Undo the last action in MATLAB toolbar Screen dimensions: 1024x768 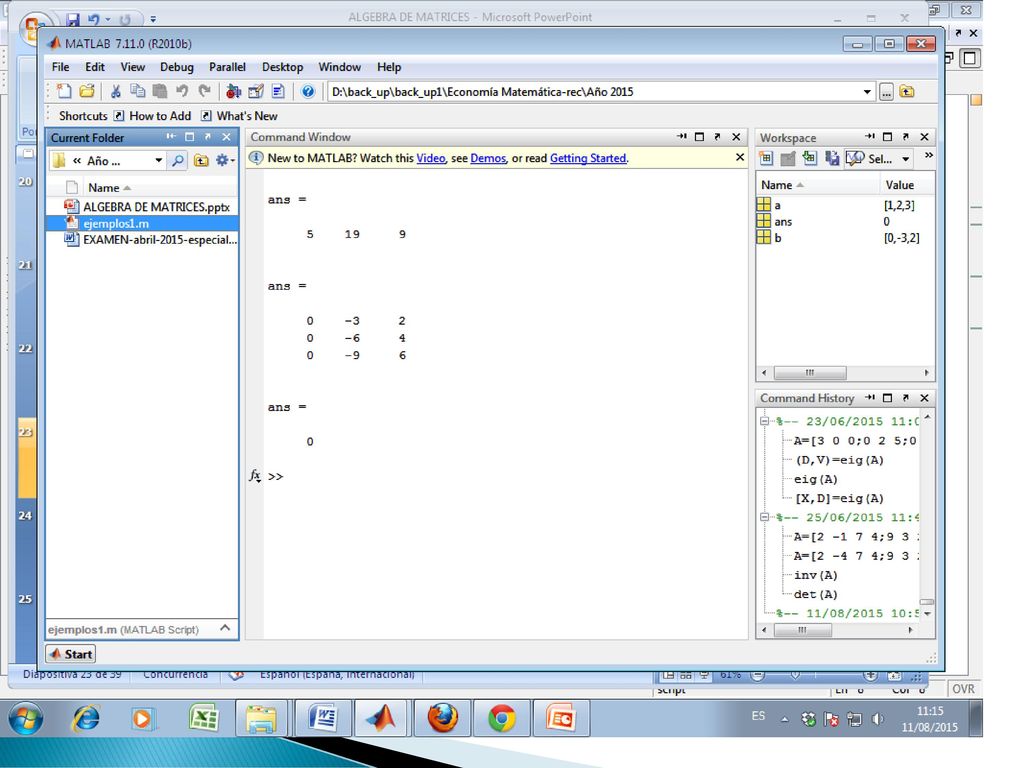pyautogui.click(x=182, y=91)
